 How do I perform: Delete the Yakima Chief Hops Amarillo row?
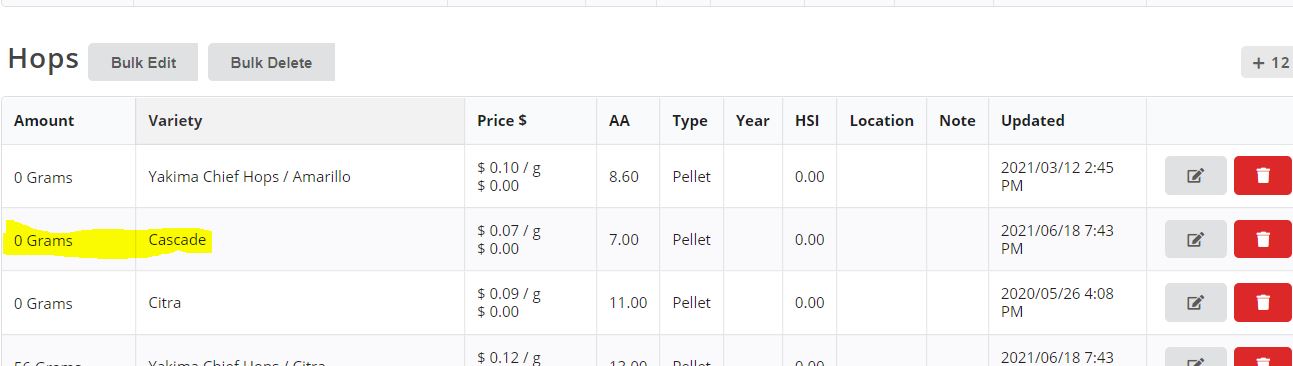pos(1263,176)
